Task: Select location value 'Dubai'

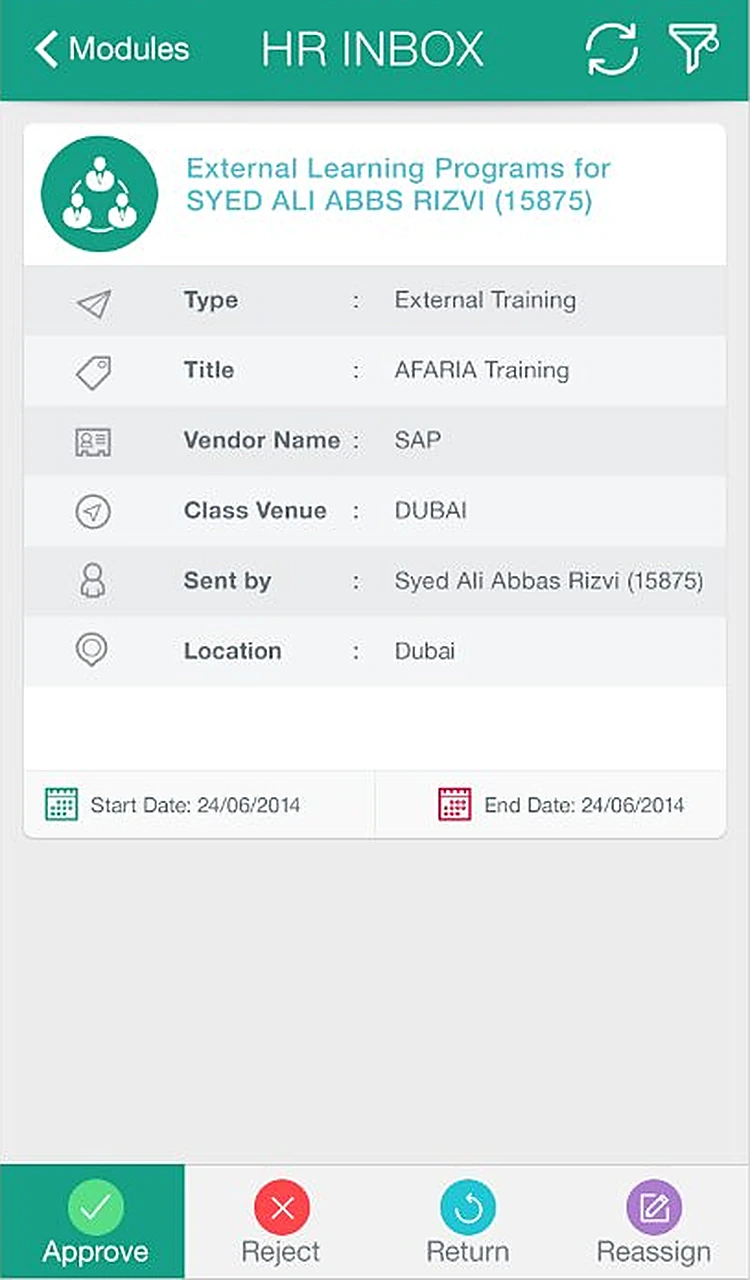Action: click(x=425, y=651)
